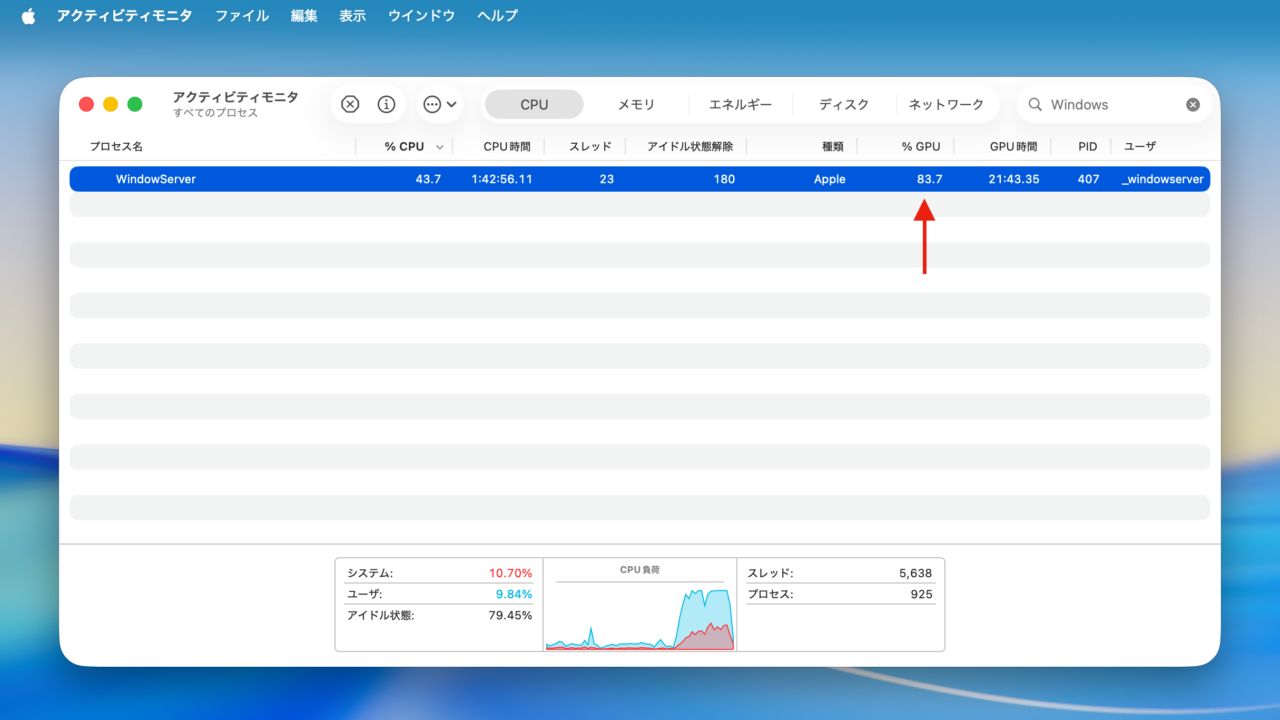The height and width of the screenshot is (720, 1280).
Task: Click the quit process (X) icon
Action: tap(350, 104)
